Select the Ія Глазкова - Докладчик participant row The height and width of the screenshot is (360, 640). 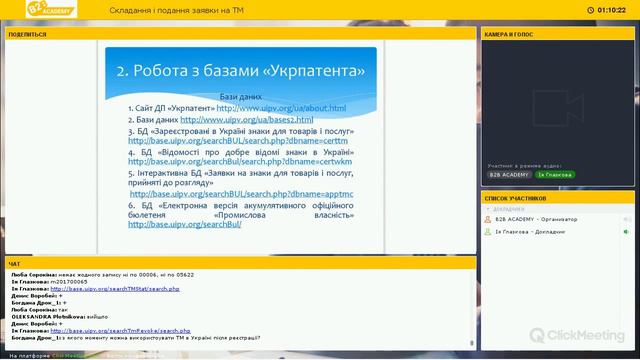(x=558, y=232)
